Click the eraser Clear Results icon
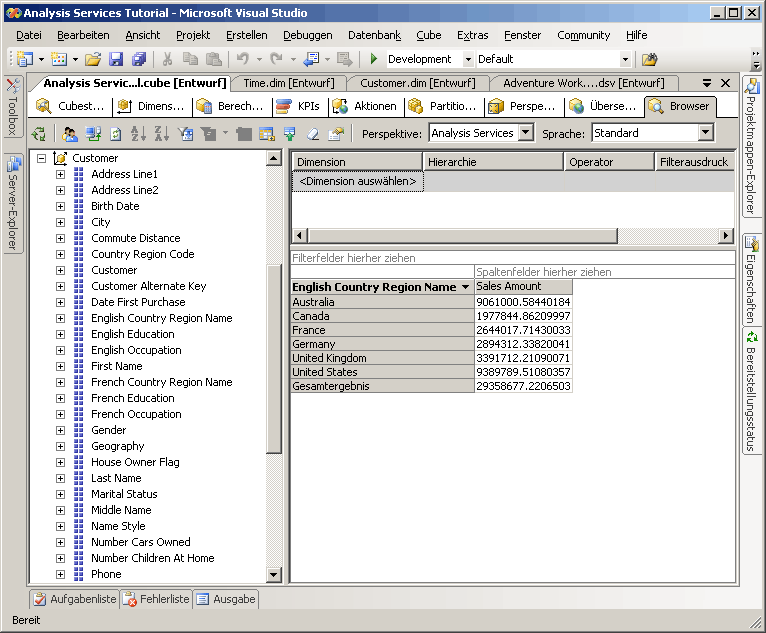 click(x=313, y=133)
